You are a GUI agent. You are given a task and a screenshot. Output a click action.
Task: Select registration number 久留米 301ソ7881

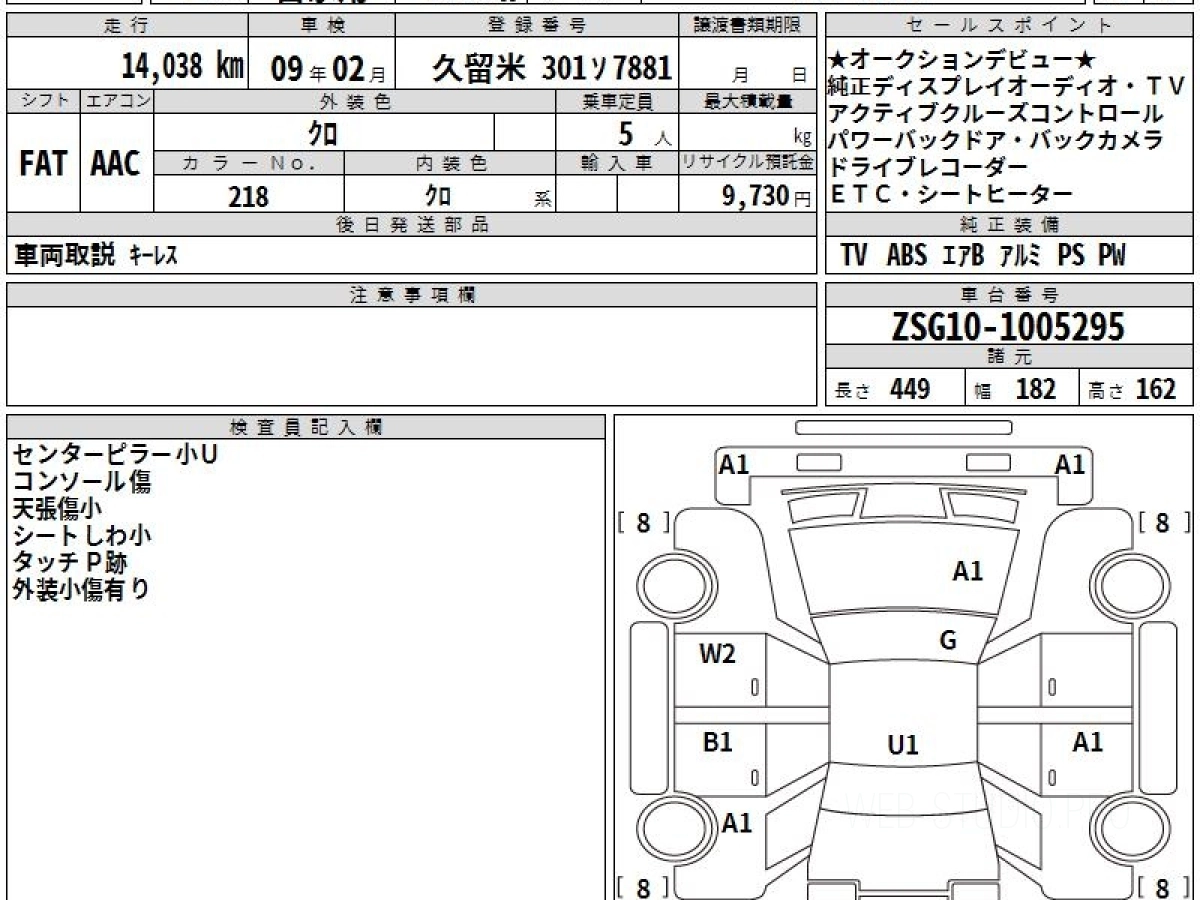tap(551, 69)
